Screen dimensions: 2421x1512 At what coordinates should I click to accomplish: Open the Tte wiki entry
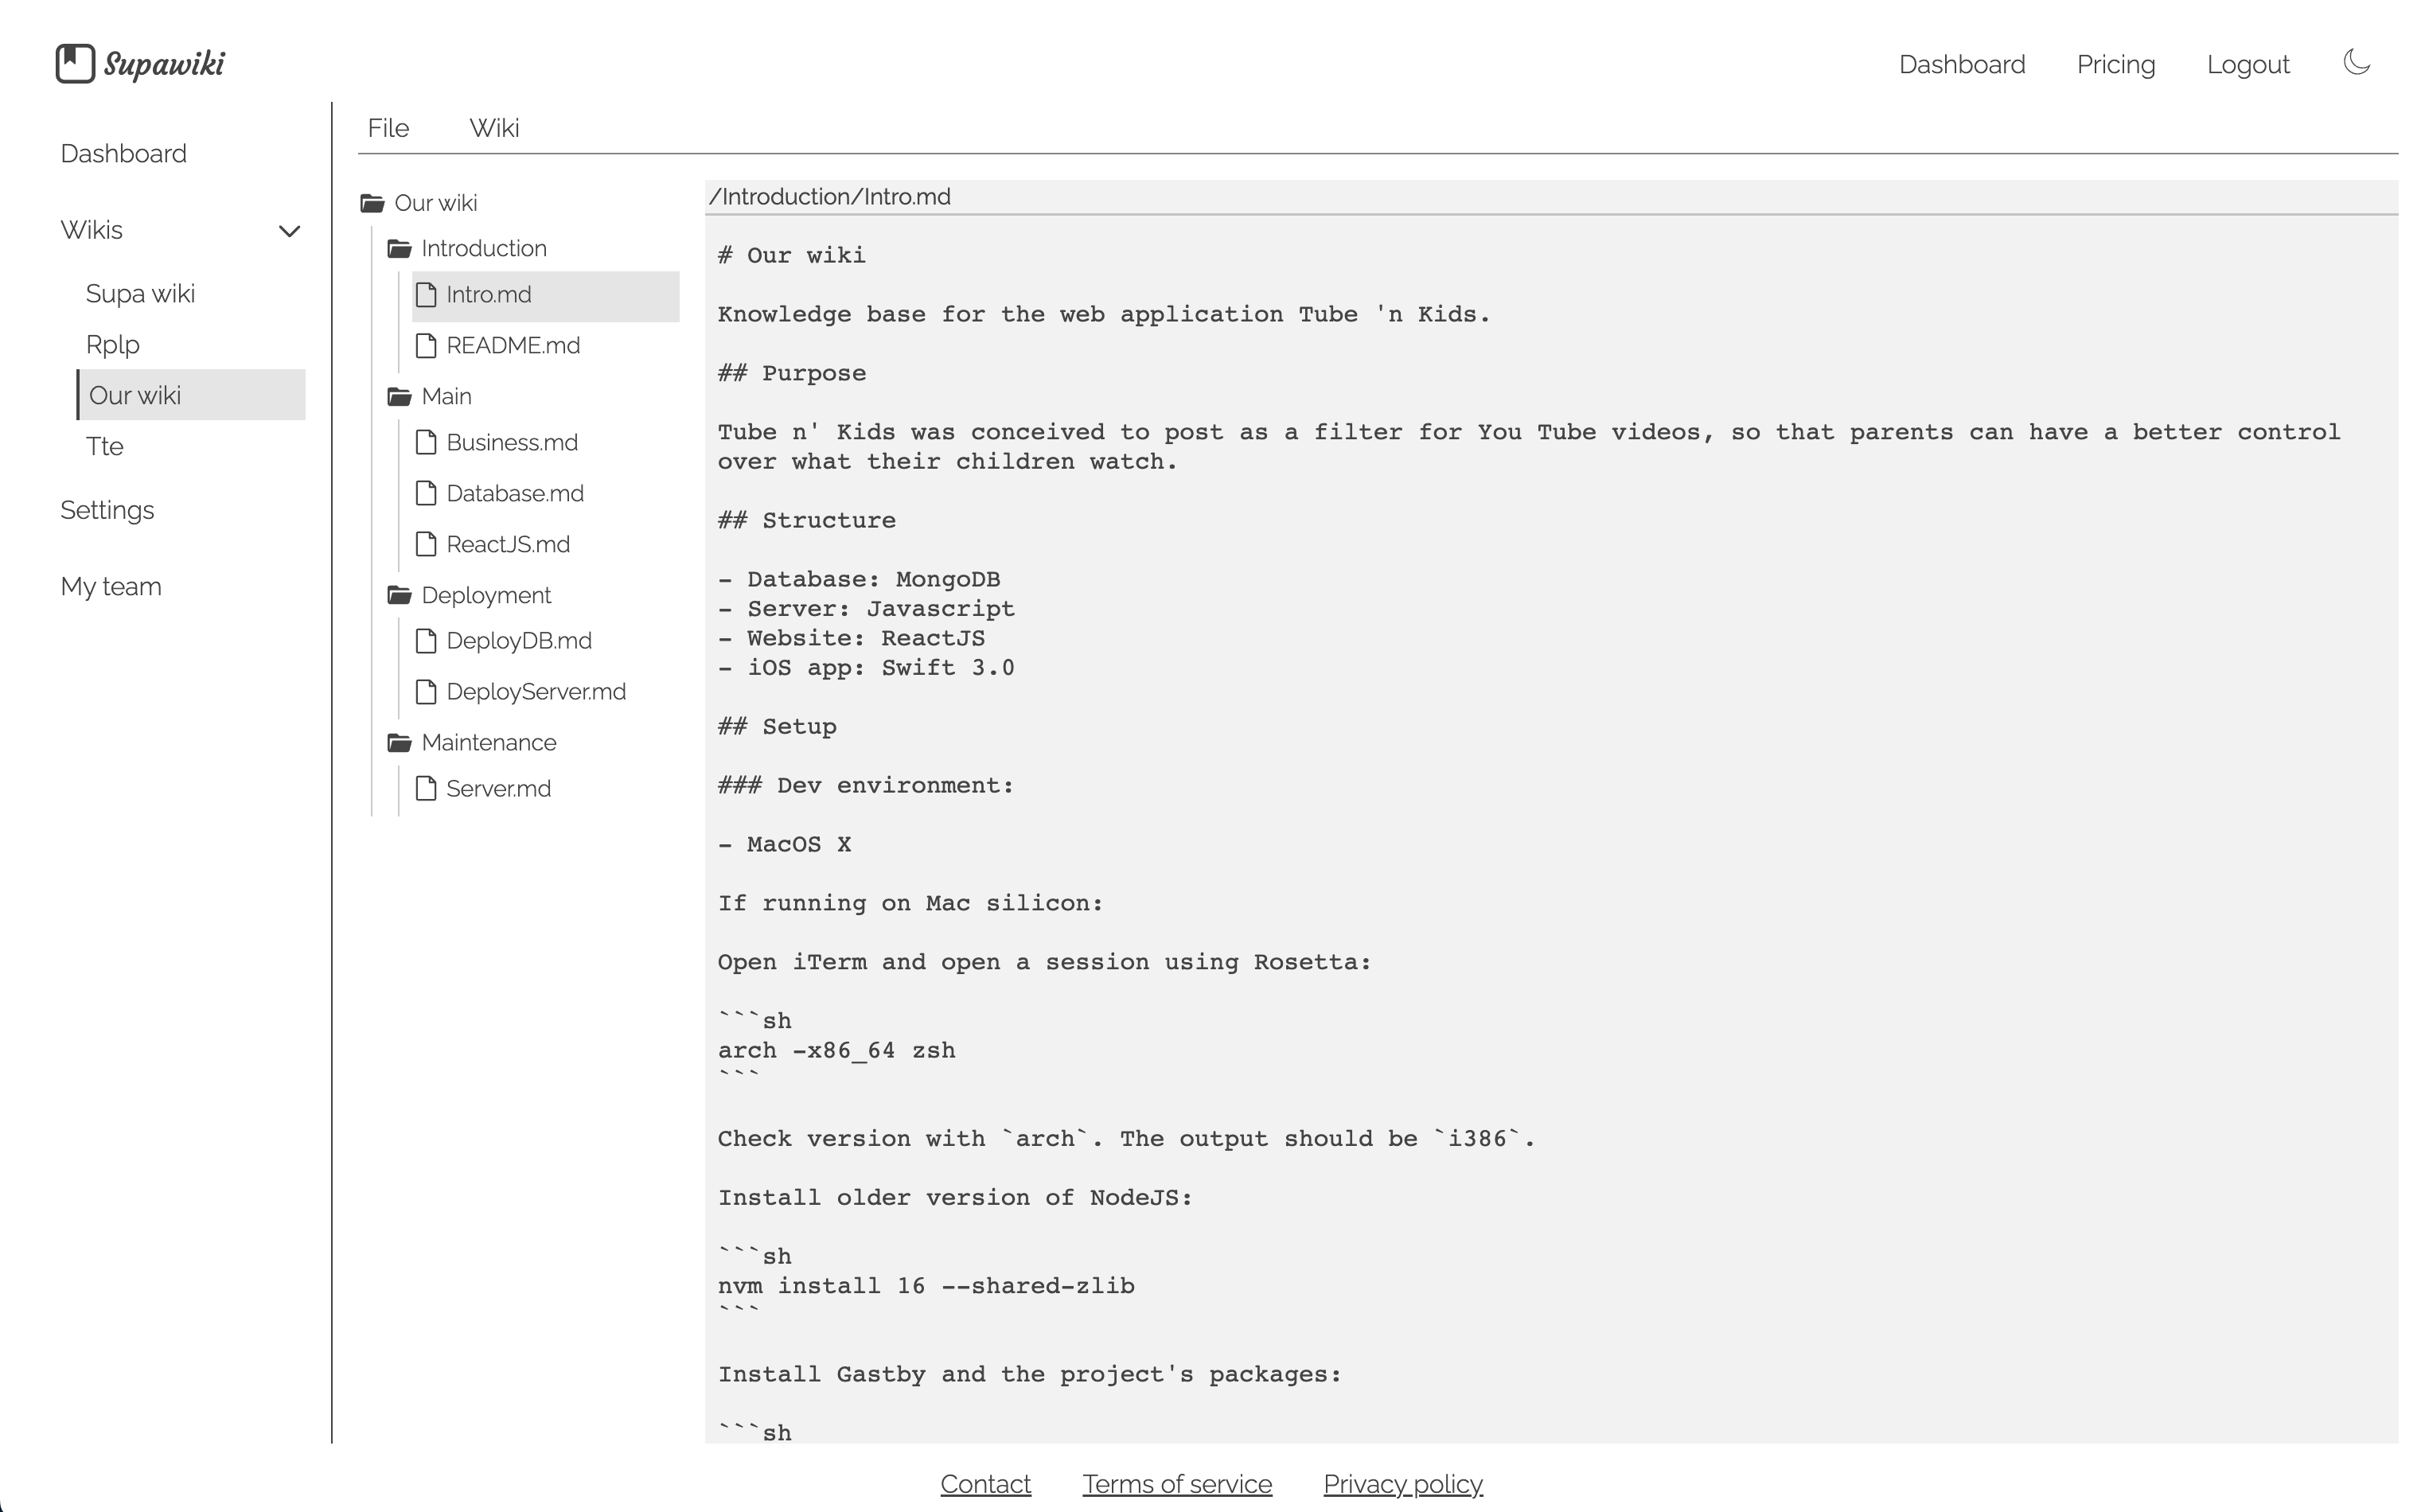tap(105, 447)
